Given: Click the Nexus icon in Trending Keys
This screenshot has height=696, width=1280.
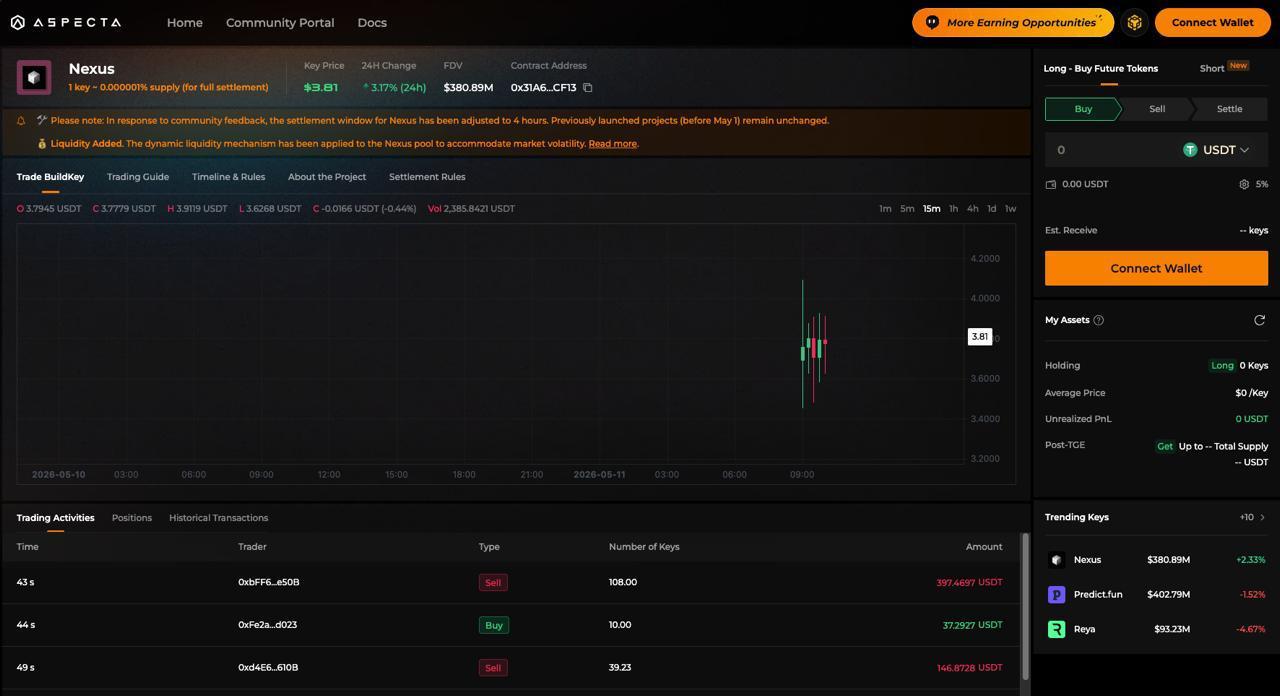Looking at the screenshot, I should [x=1056, y=560].
